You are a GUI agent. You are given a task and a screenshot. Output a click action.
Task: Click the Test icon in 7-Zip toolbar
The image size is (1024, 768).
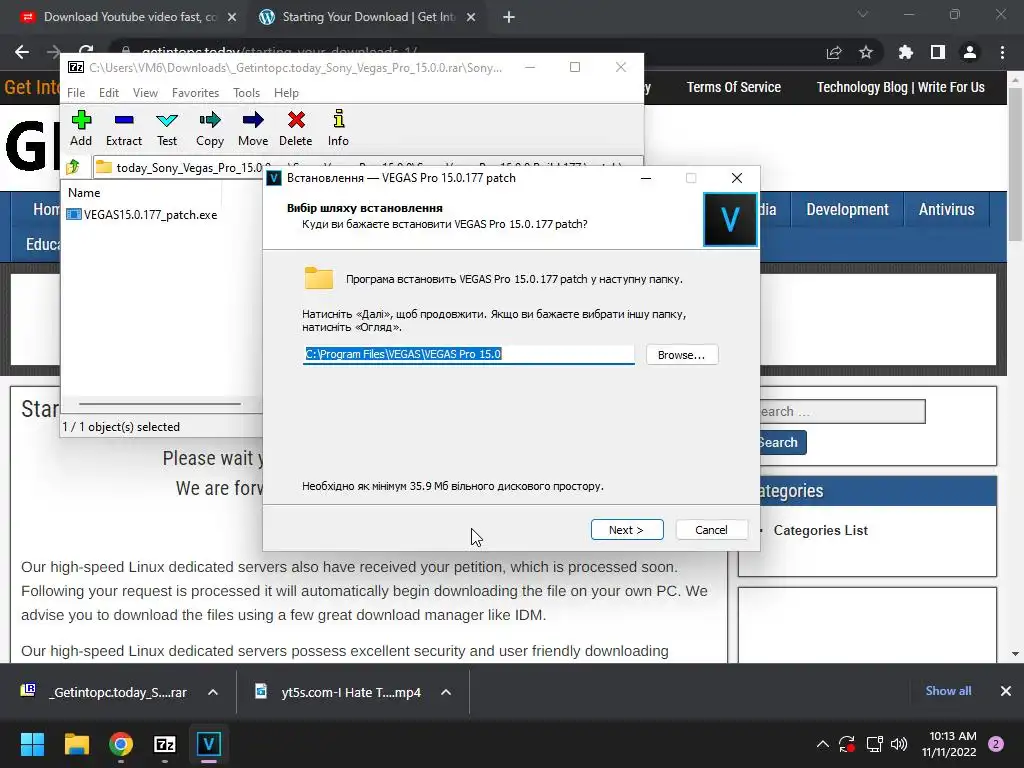tap(167, 128)
